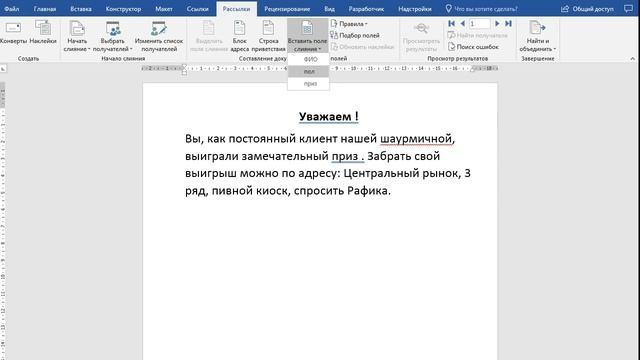
Task: Open the comments icon at top right
Action: 629,9
